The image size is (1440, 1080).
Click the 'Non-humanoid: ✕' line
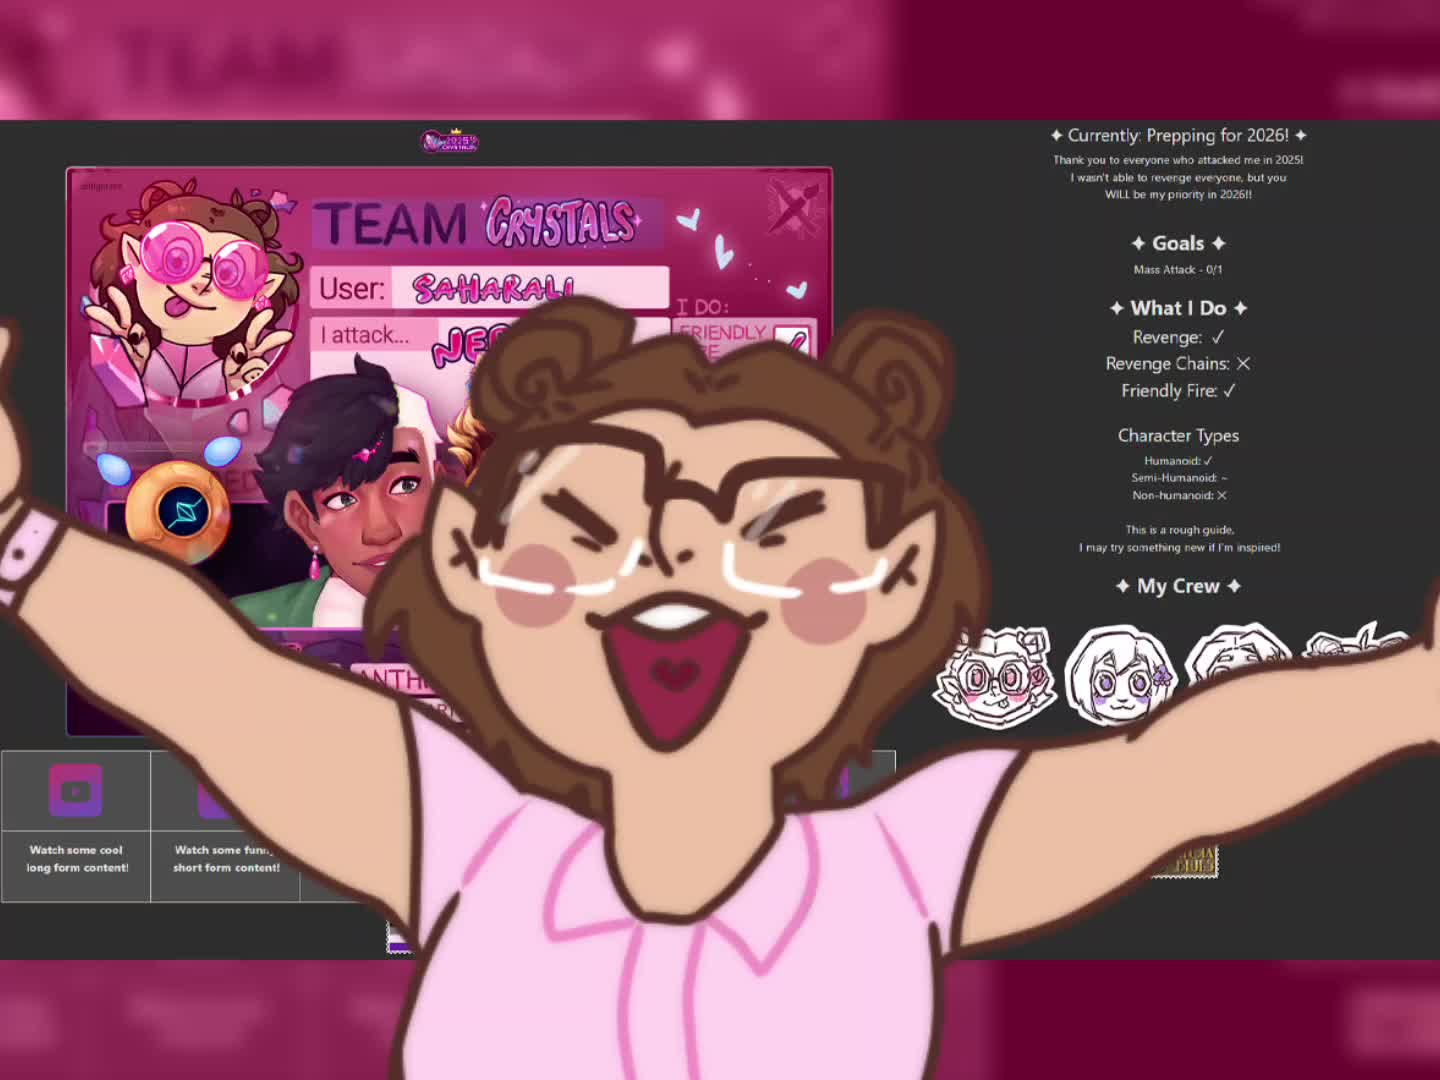[x=1178, y=495]
